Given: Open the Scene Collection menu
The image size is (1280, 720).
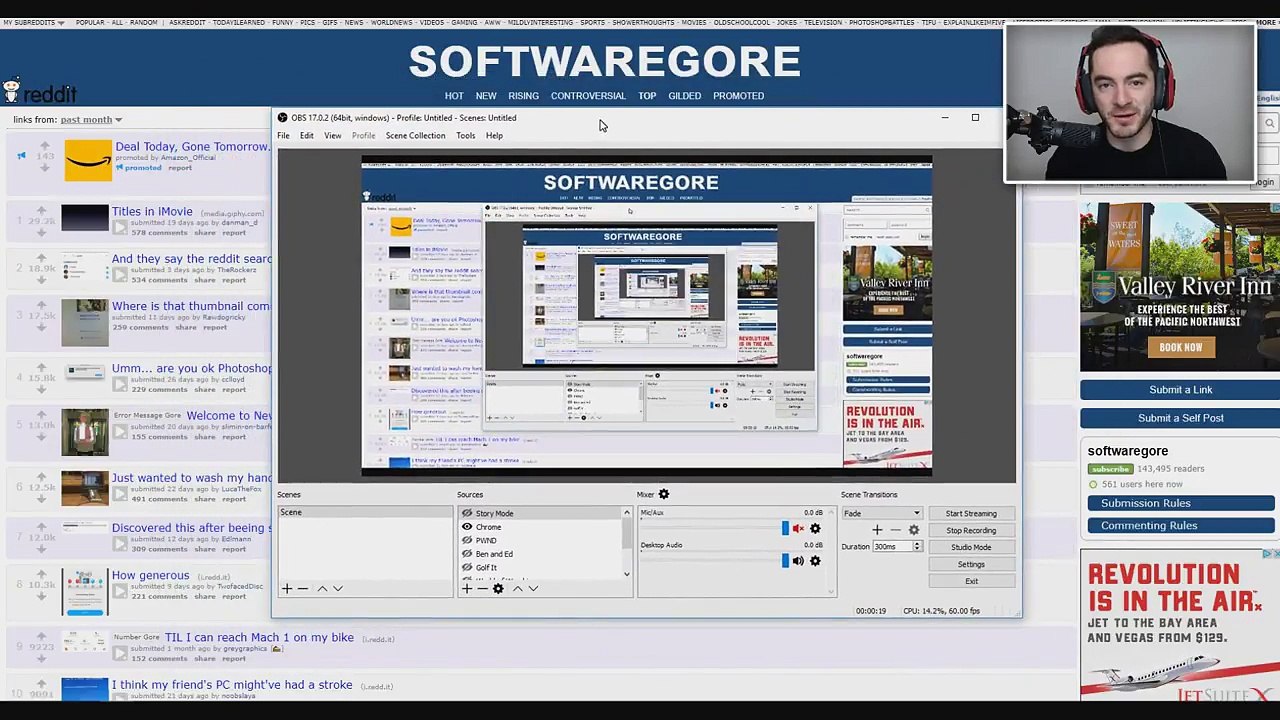Looking at the screenshot, I should [415, 136].
